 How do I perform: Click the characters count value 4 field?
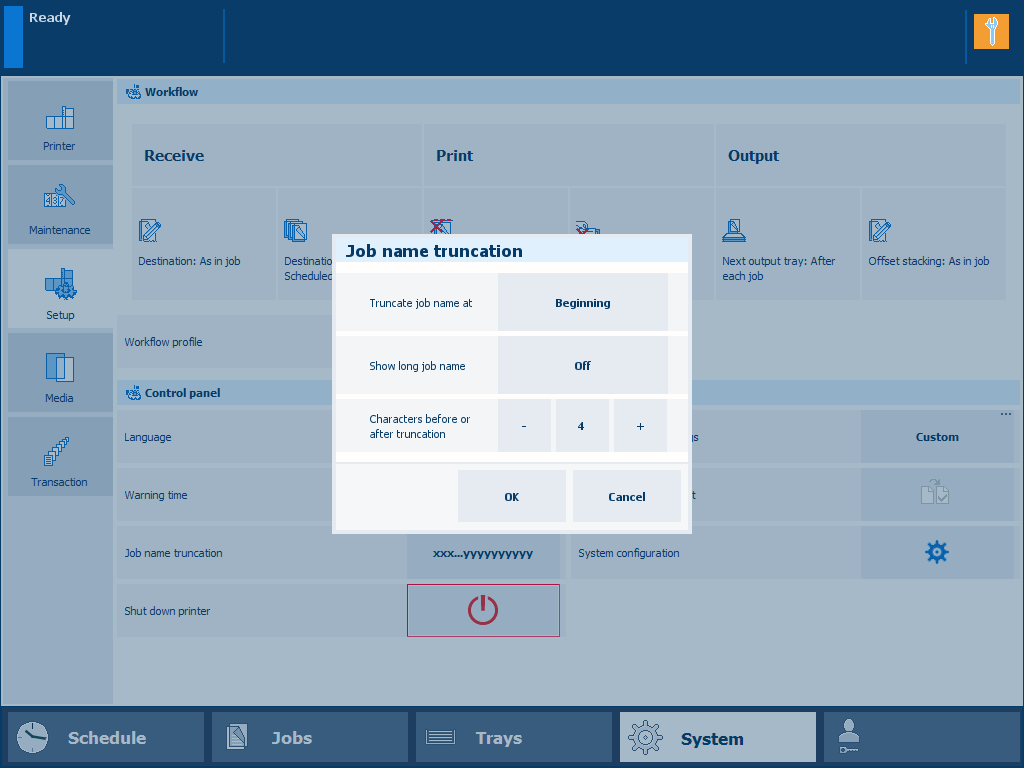click(582, 426)
